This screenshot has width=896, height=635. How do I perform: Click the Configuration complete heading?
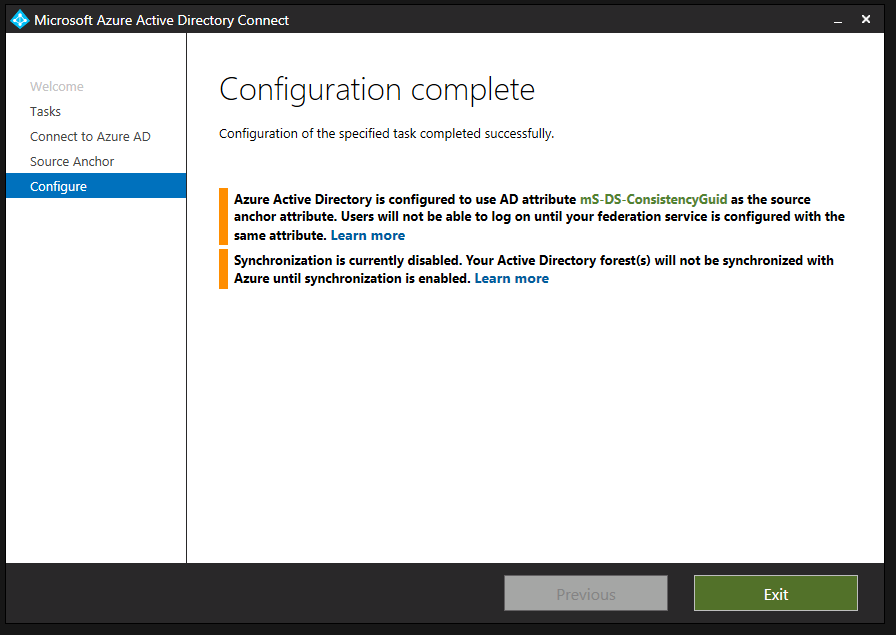click(x=377, y=90)
